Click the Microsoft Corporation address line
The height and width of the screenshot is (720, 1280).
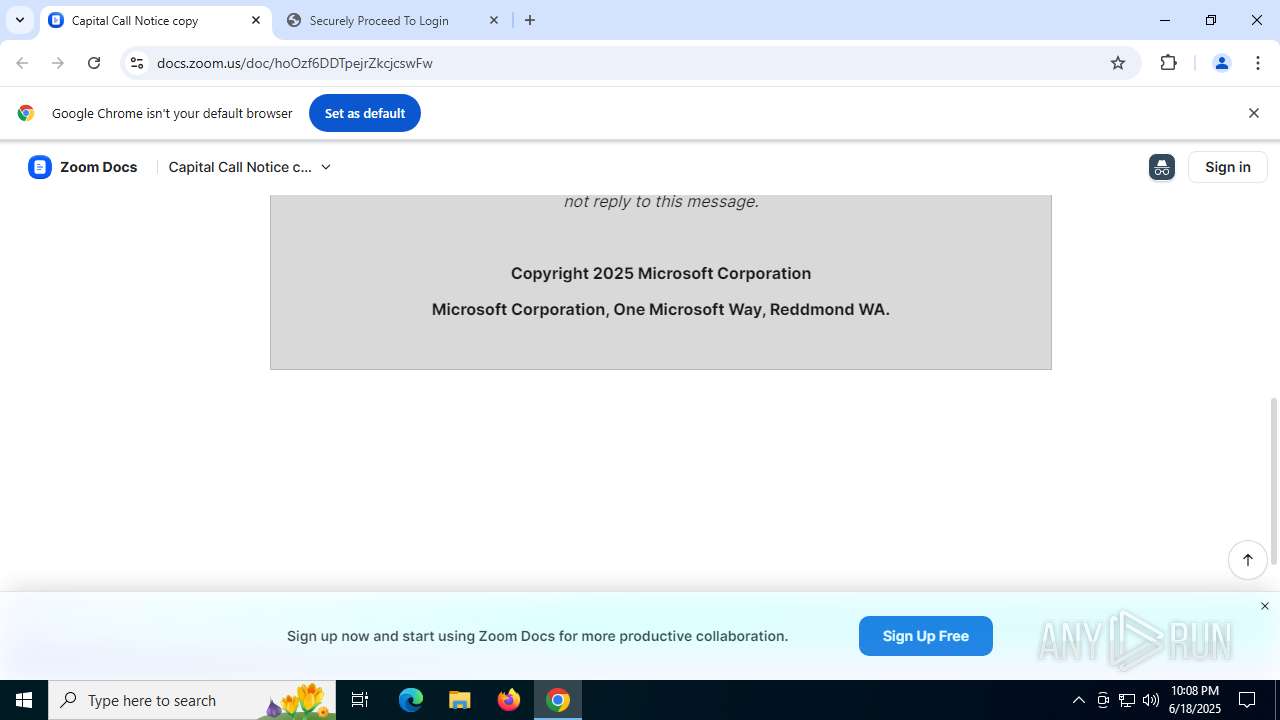click(661, 309)
